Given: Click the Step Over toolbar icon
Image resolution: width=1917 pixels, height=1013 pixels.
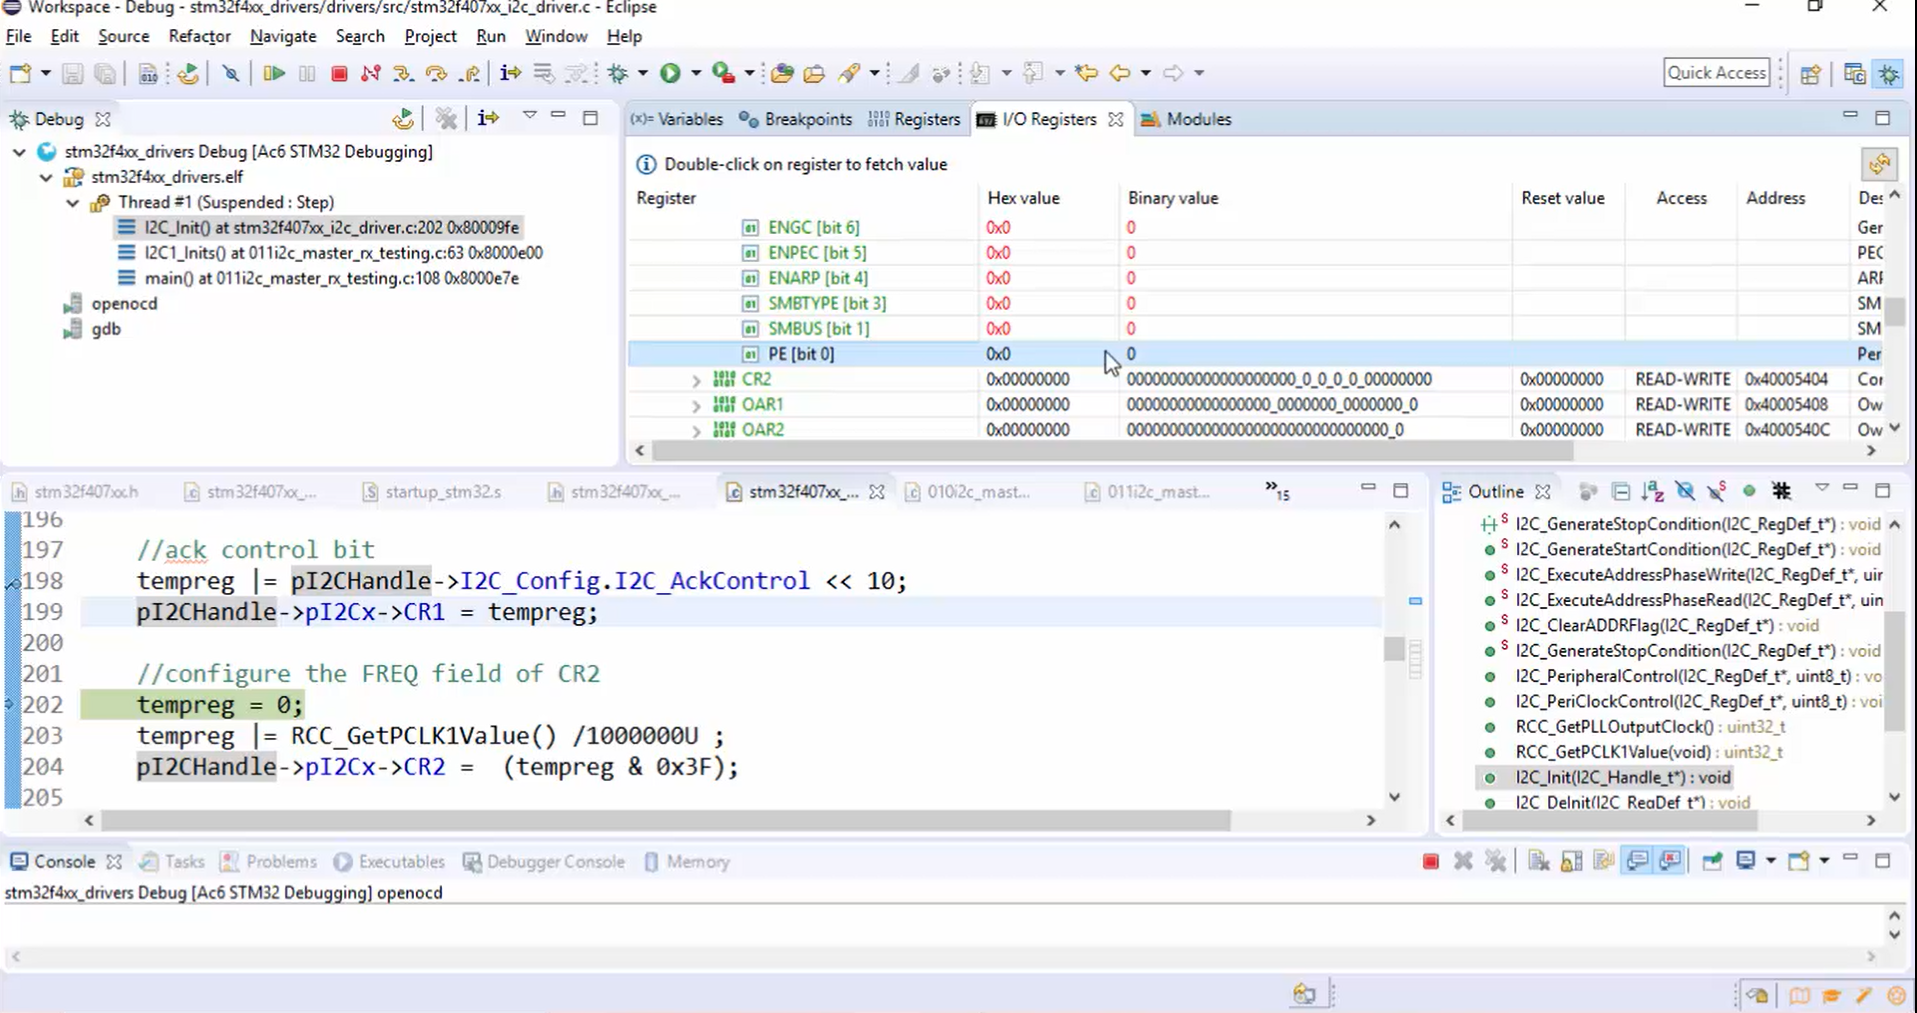Looking at the screenshot, I should tap(435, 73).
